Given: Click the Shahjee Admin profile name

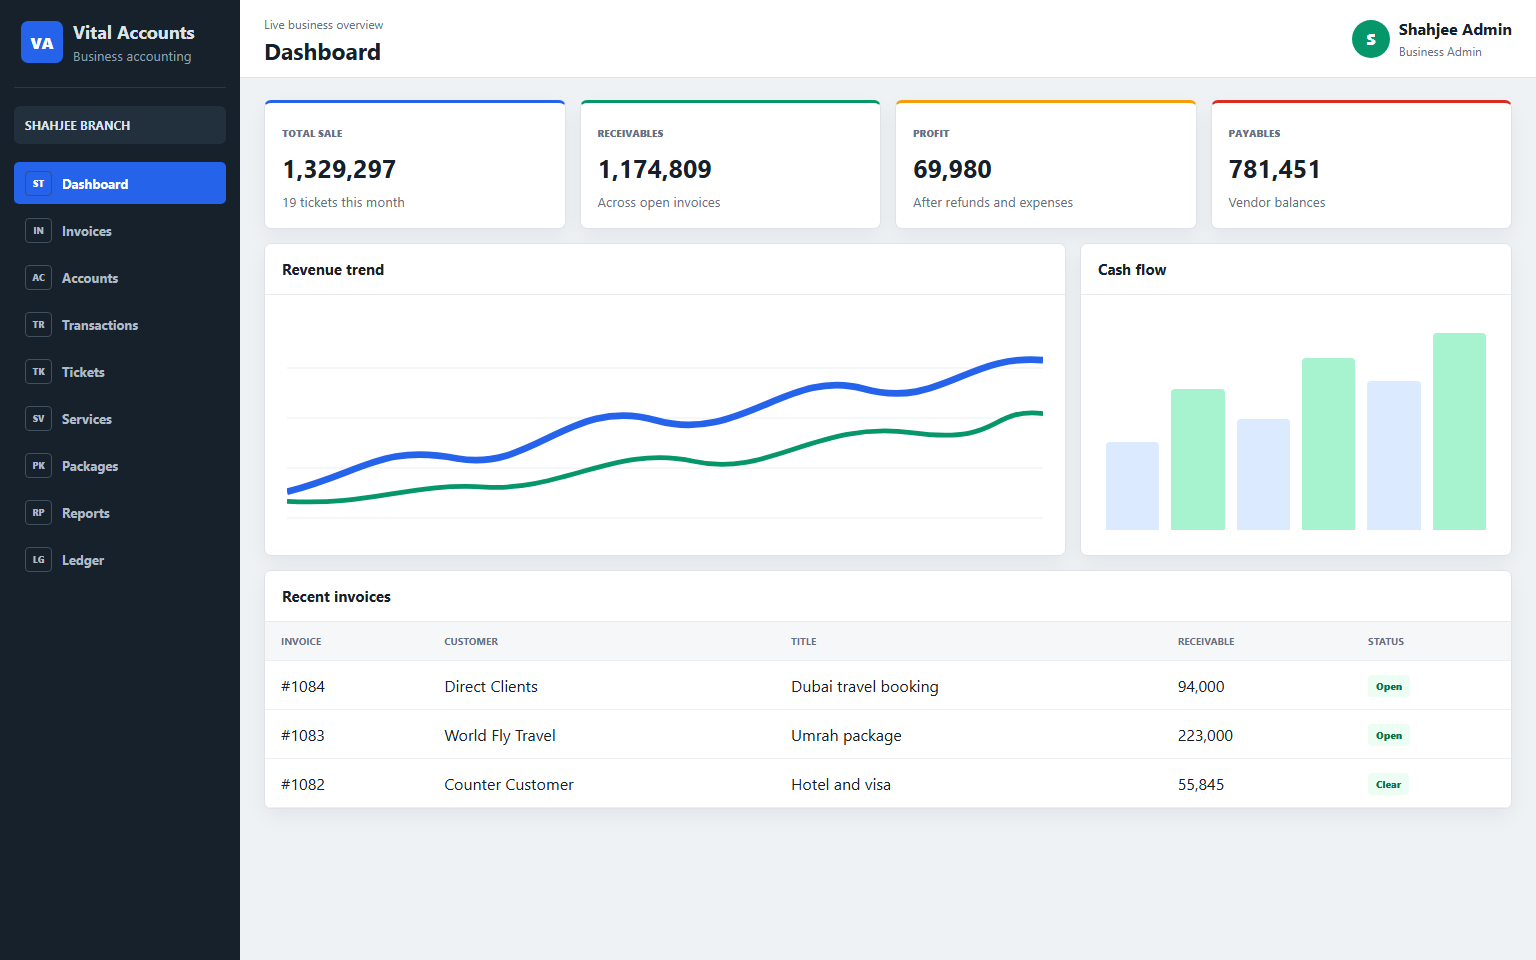Looking at the screenshot, I should [x=1455, y=30].
